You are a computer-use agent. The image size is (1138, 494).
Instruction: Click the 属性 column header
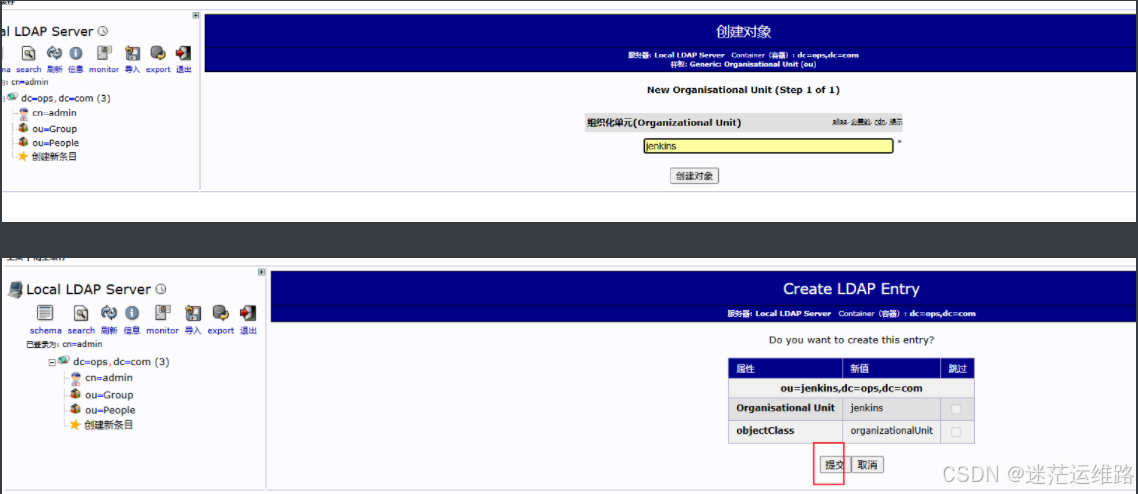click(x=785, y=369)
